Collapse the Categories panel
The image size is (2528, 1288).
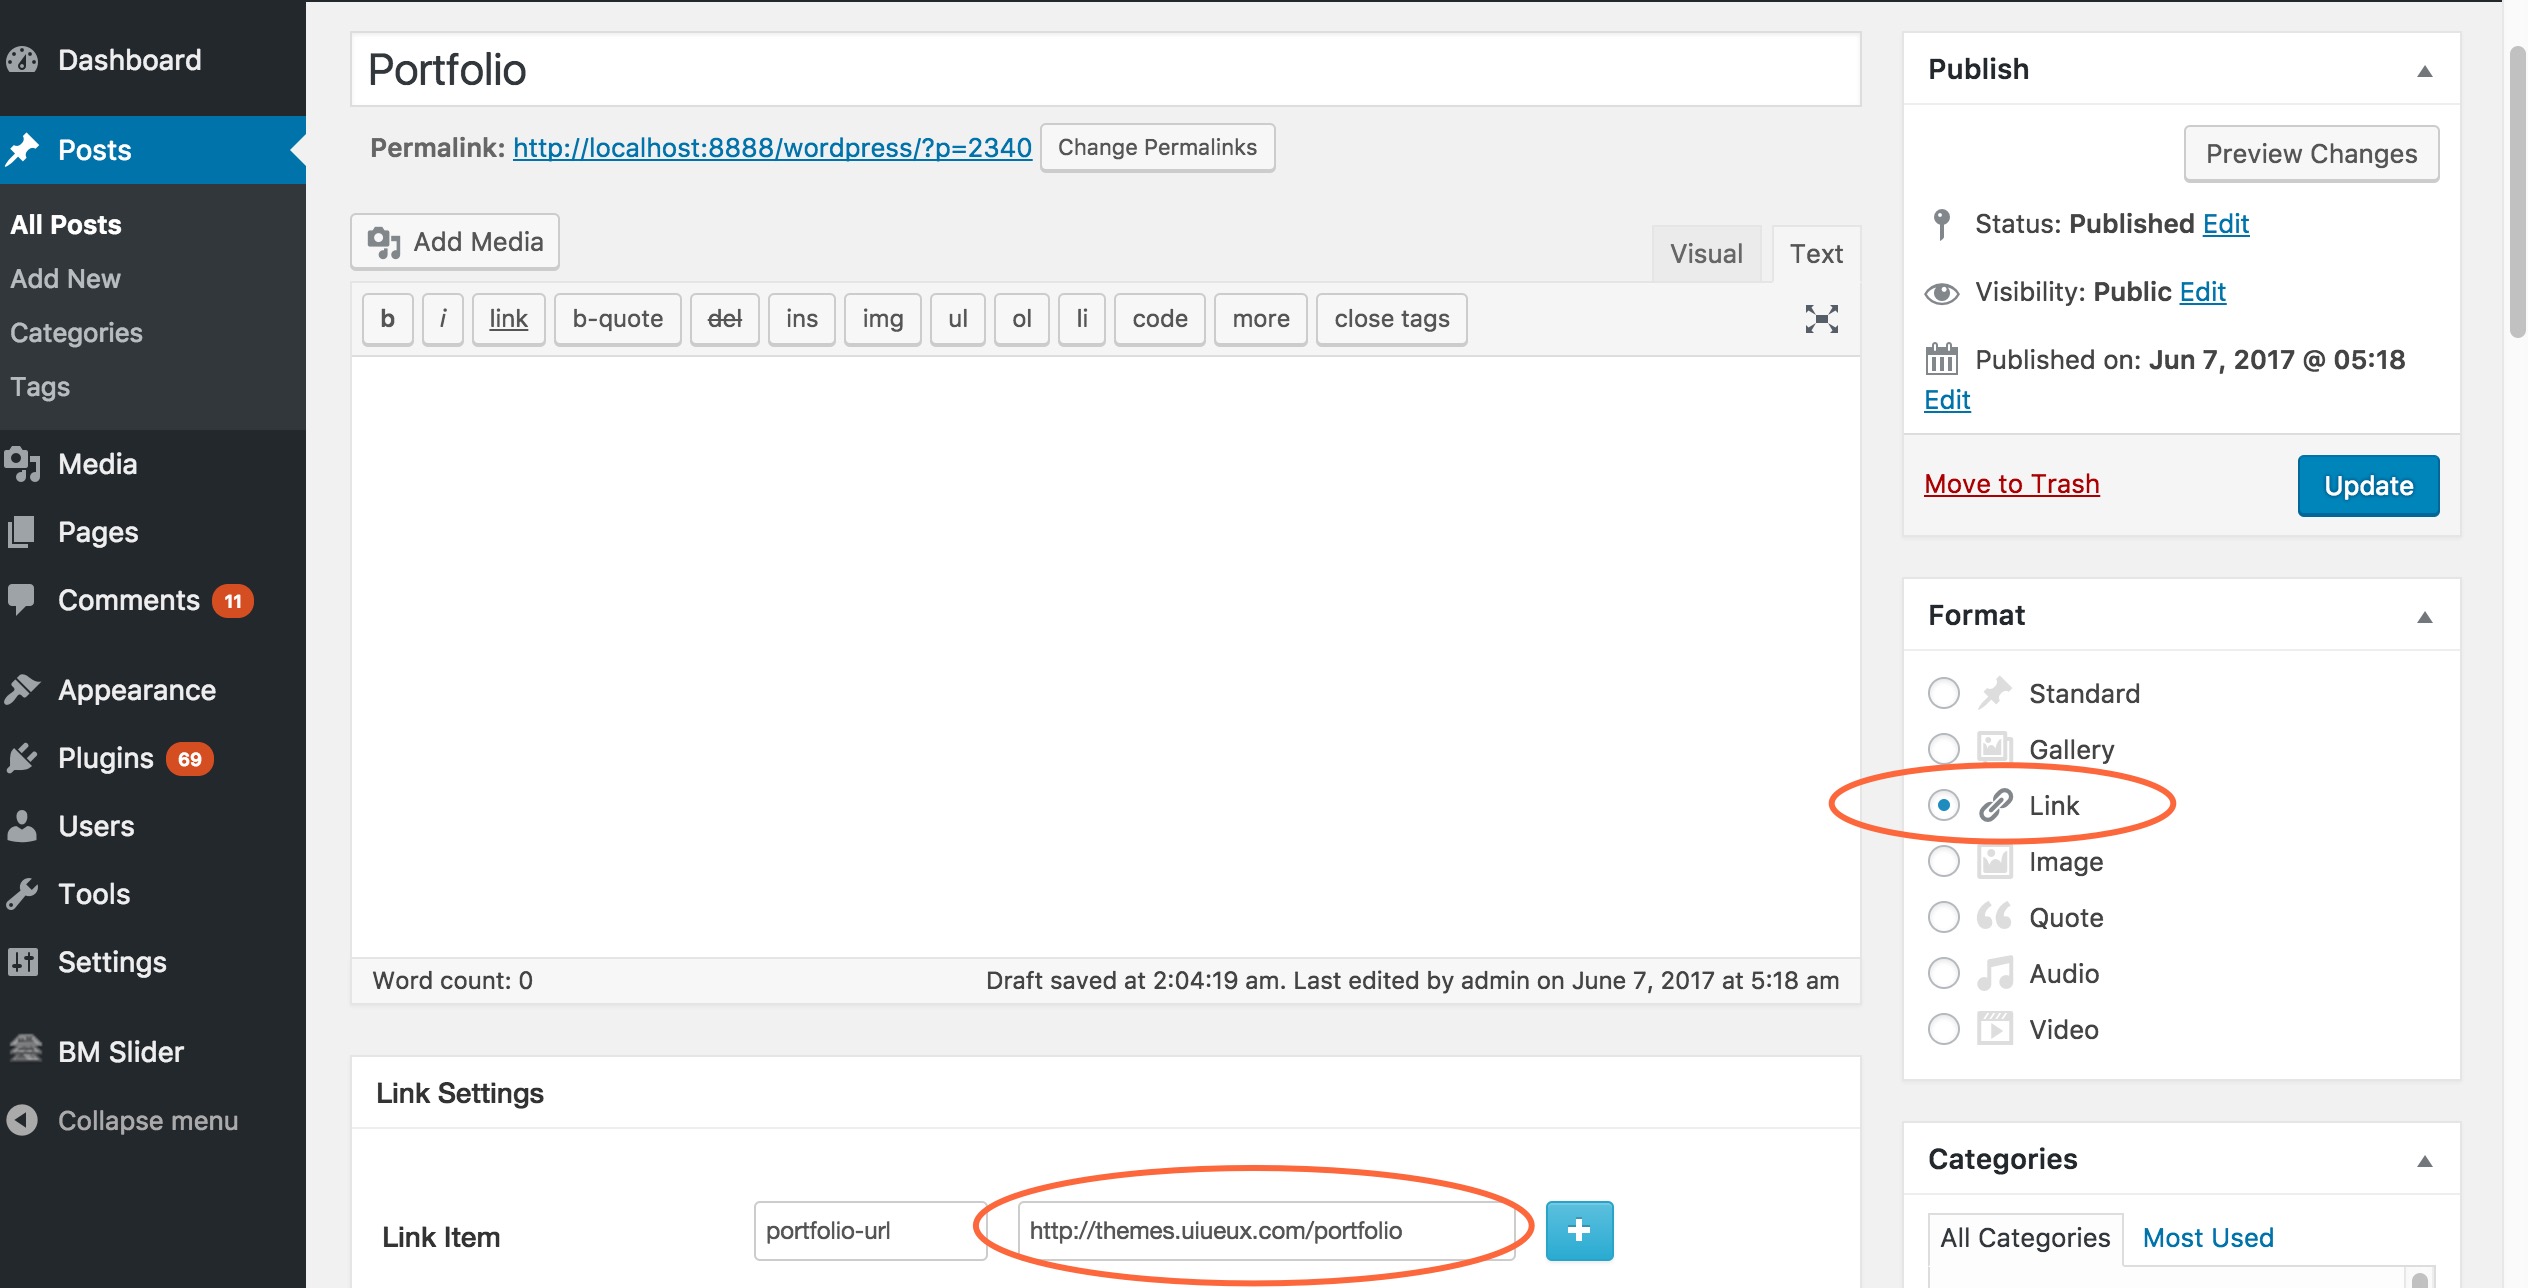point(2426,1160)
